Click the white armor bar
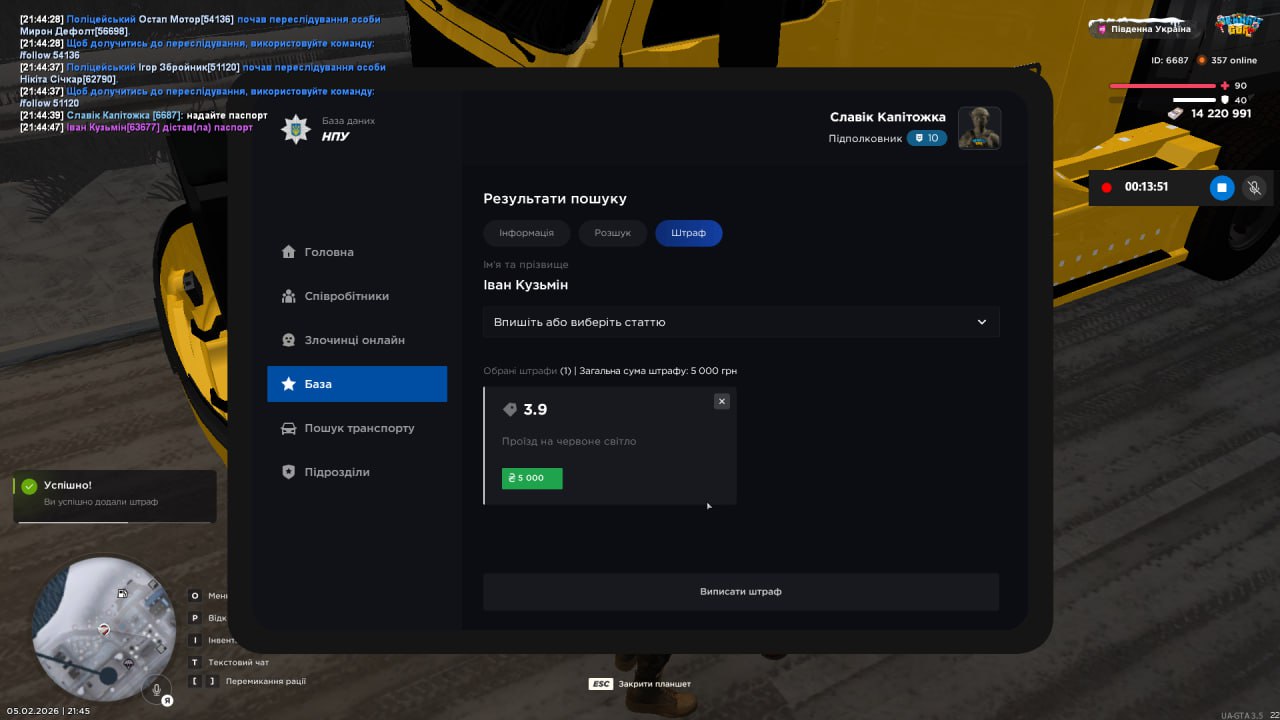The width and height of the screenshot is (1280, 720). point(1194,100)
